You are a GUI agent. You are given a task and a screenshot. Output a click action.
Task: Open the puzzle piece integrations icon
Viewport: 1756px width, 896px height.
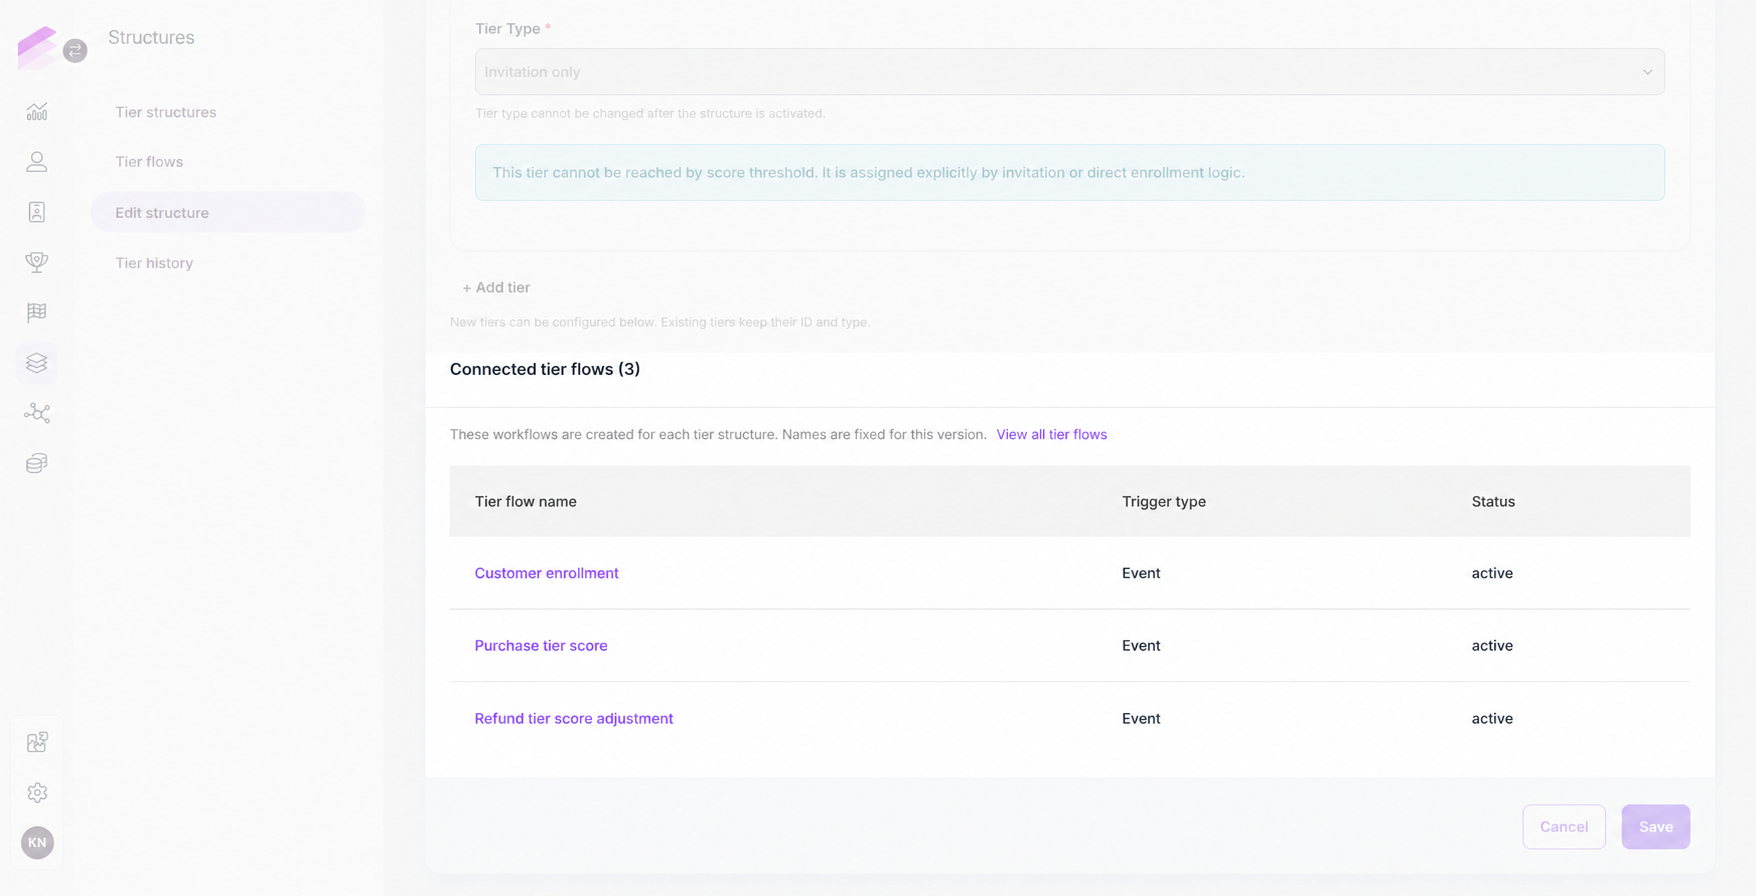[37, 742]
